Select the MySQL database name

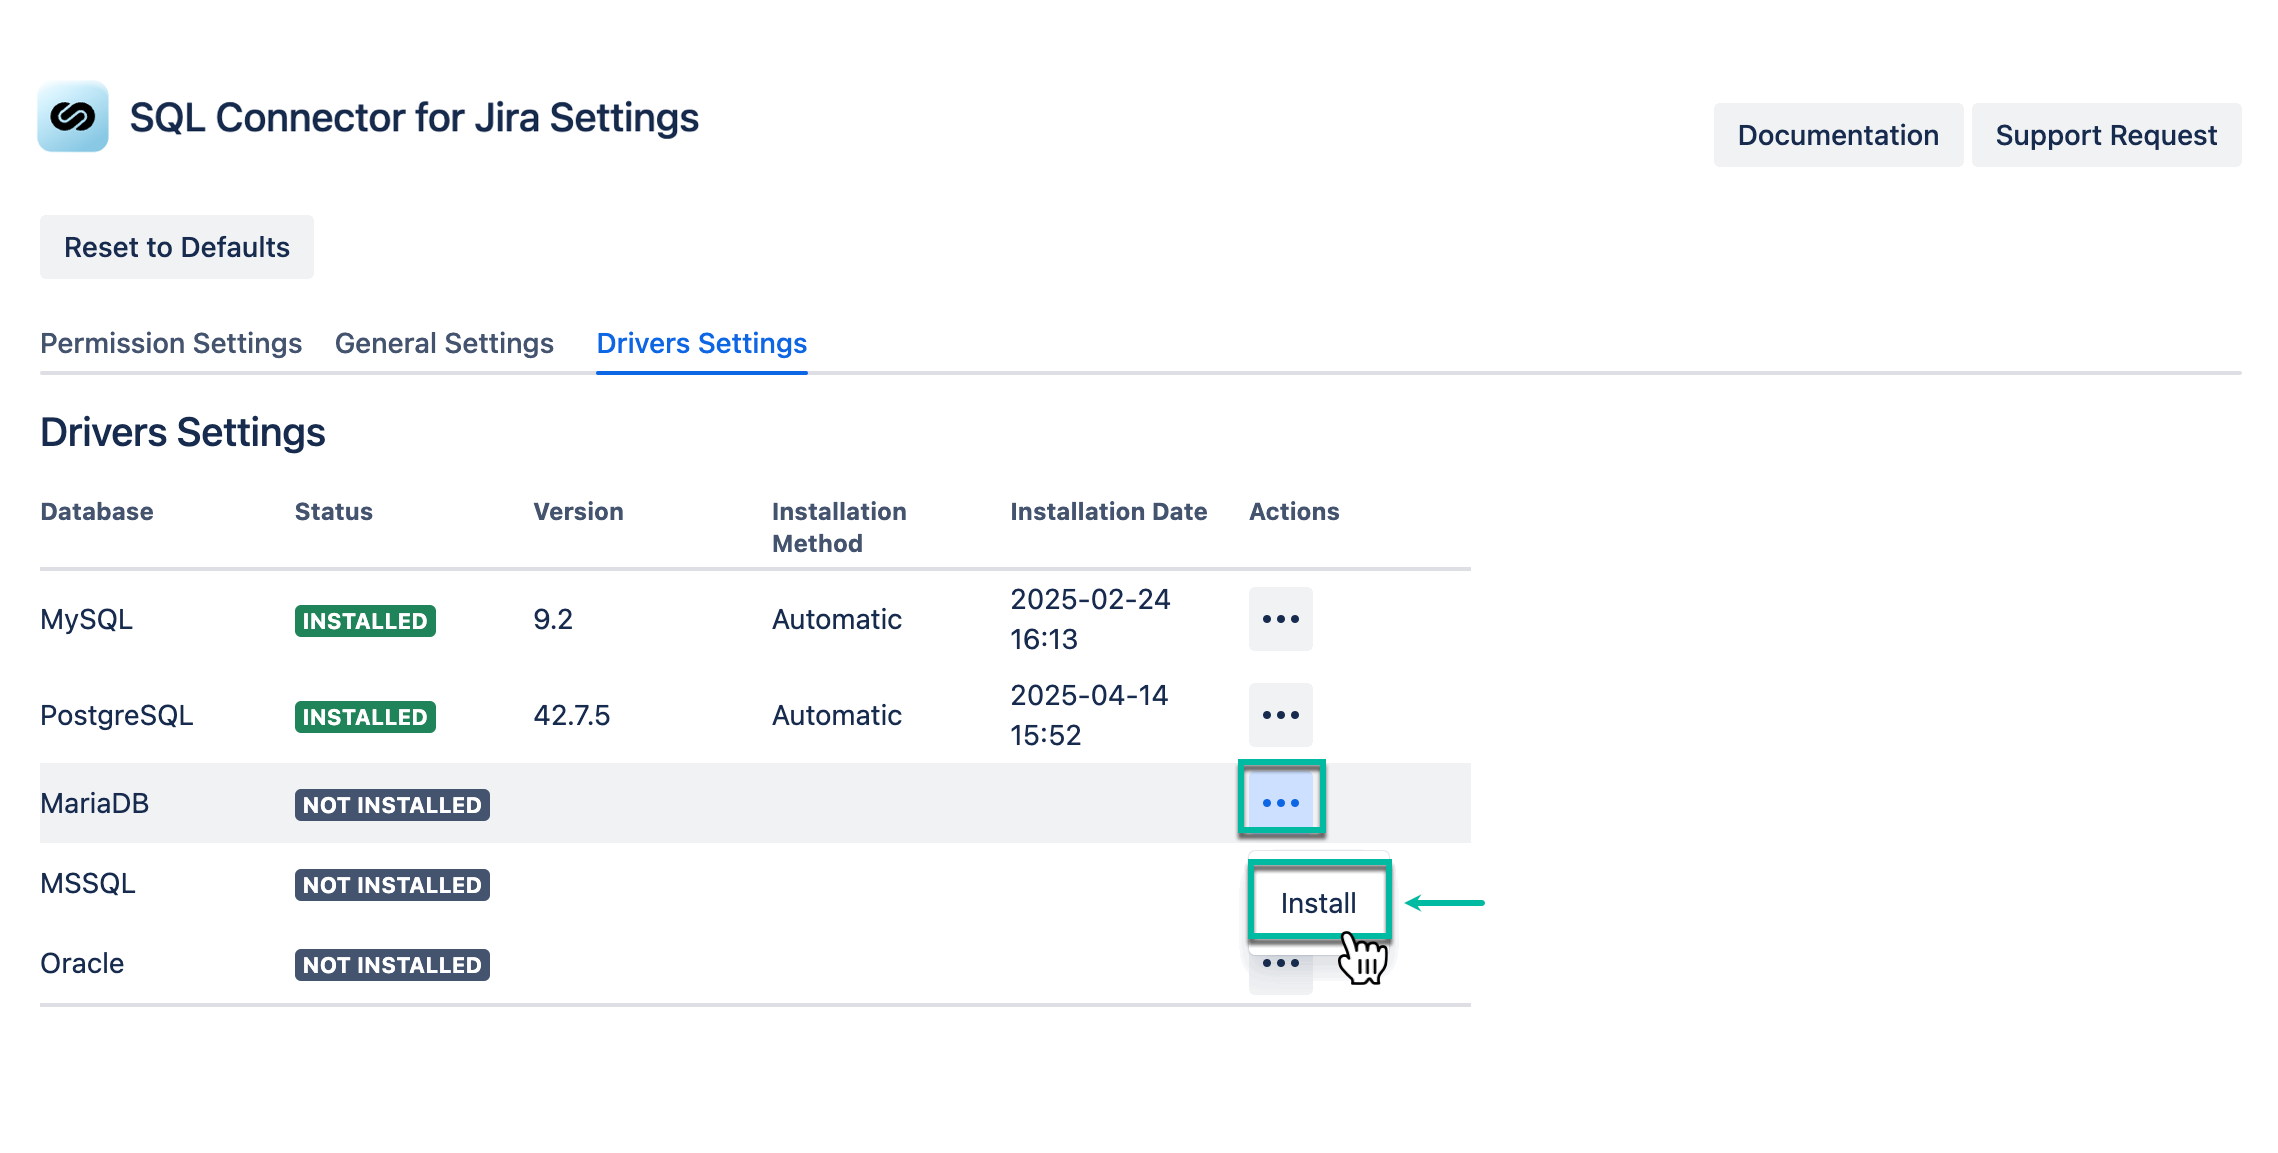click(86, 619)
